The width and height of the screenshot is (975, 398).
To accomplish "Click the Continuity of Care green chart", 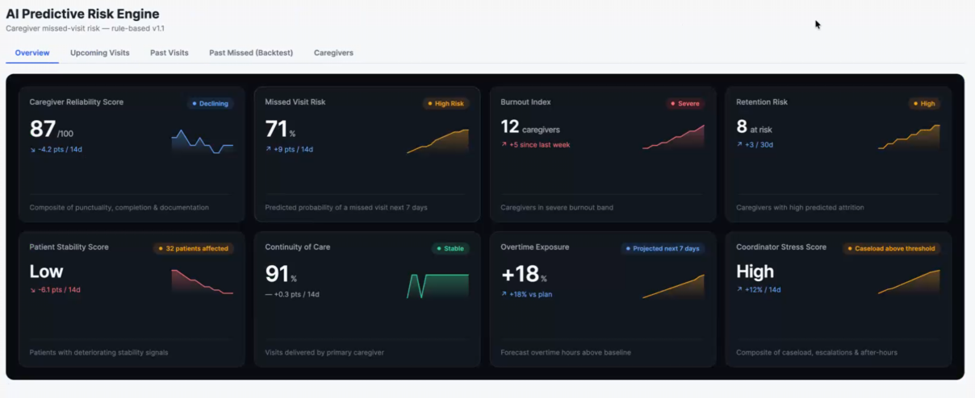I will tap(438, 286).
